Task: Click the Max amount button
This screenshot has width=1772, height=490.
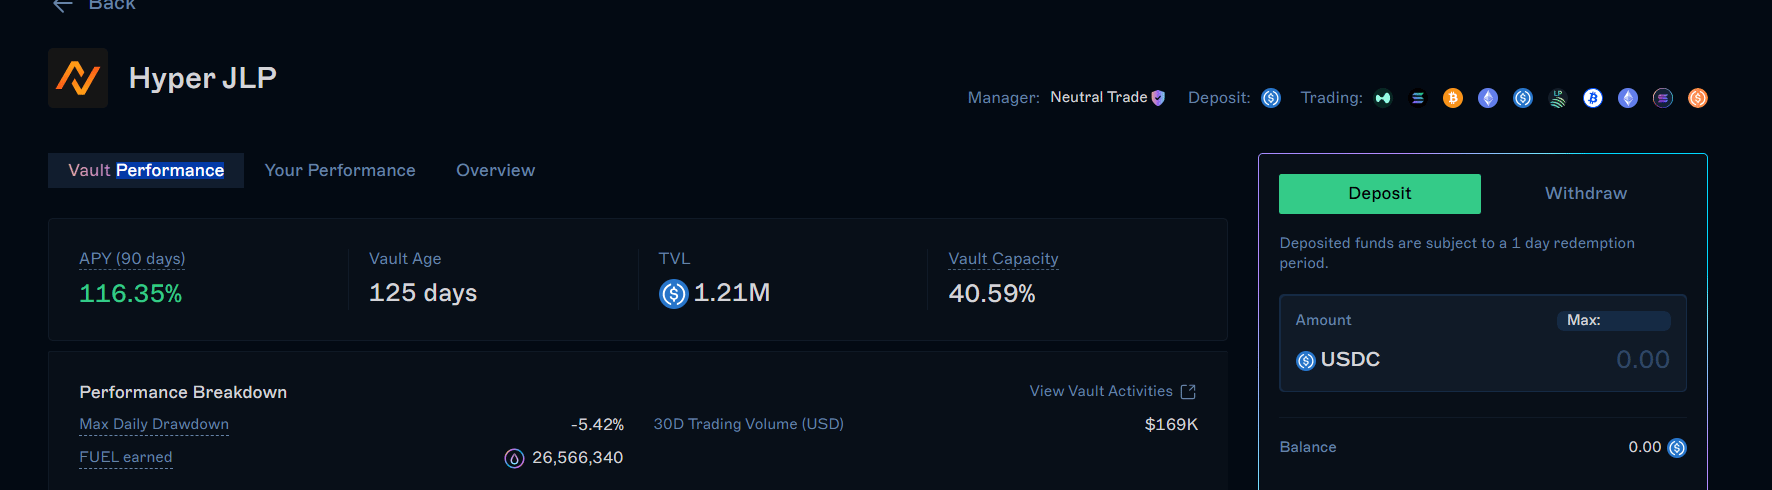Action: click(1614, 321)
